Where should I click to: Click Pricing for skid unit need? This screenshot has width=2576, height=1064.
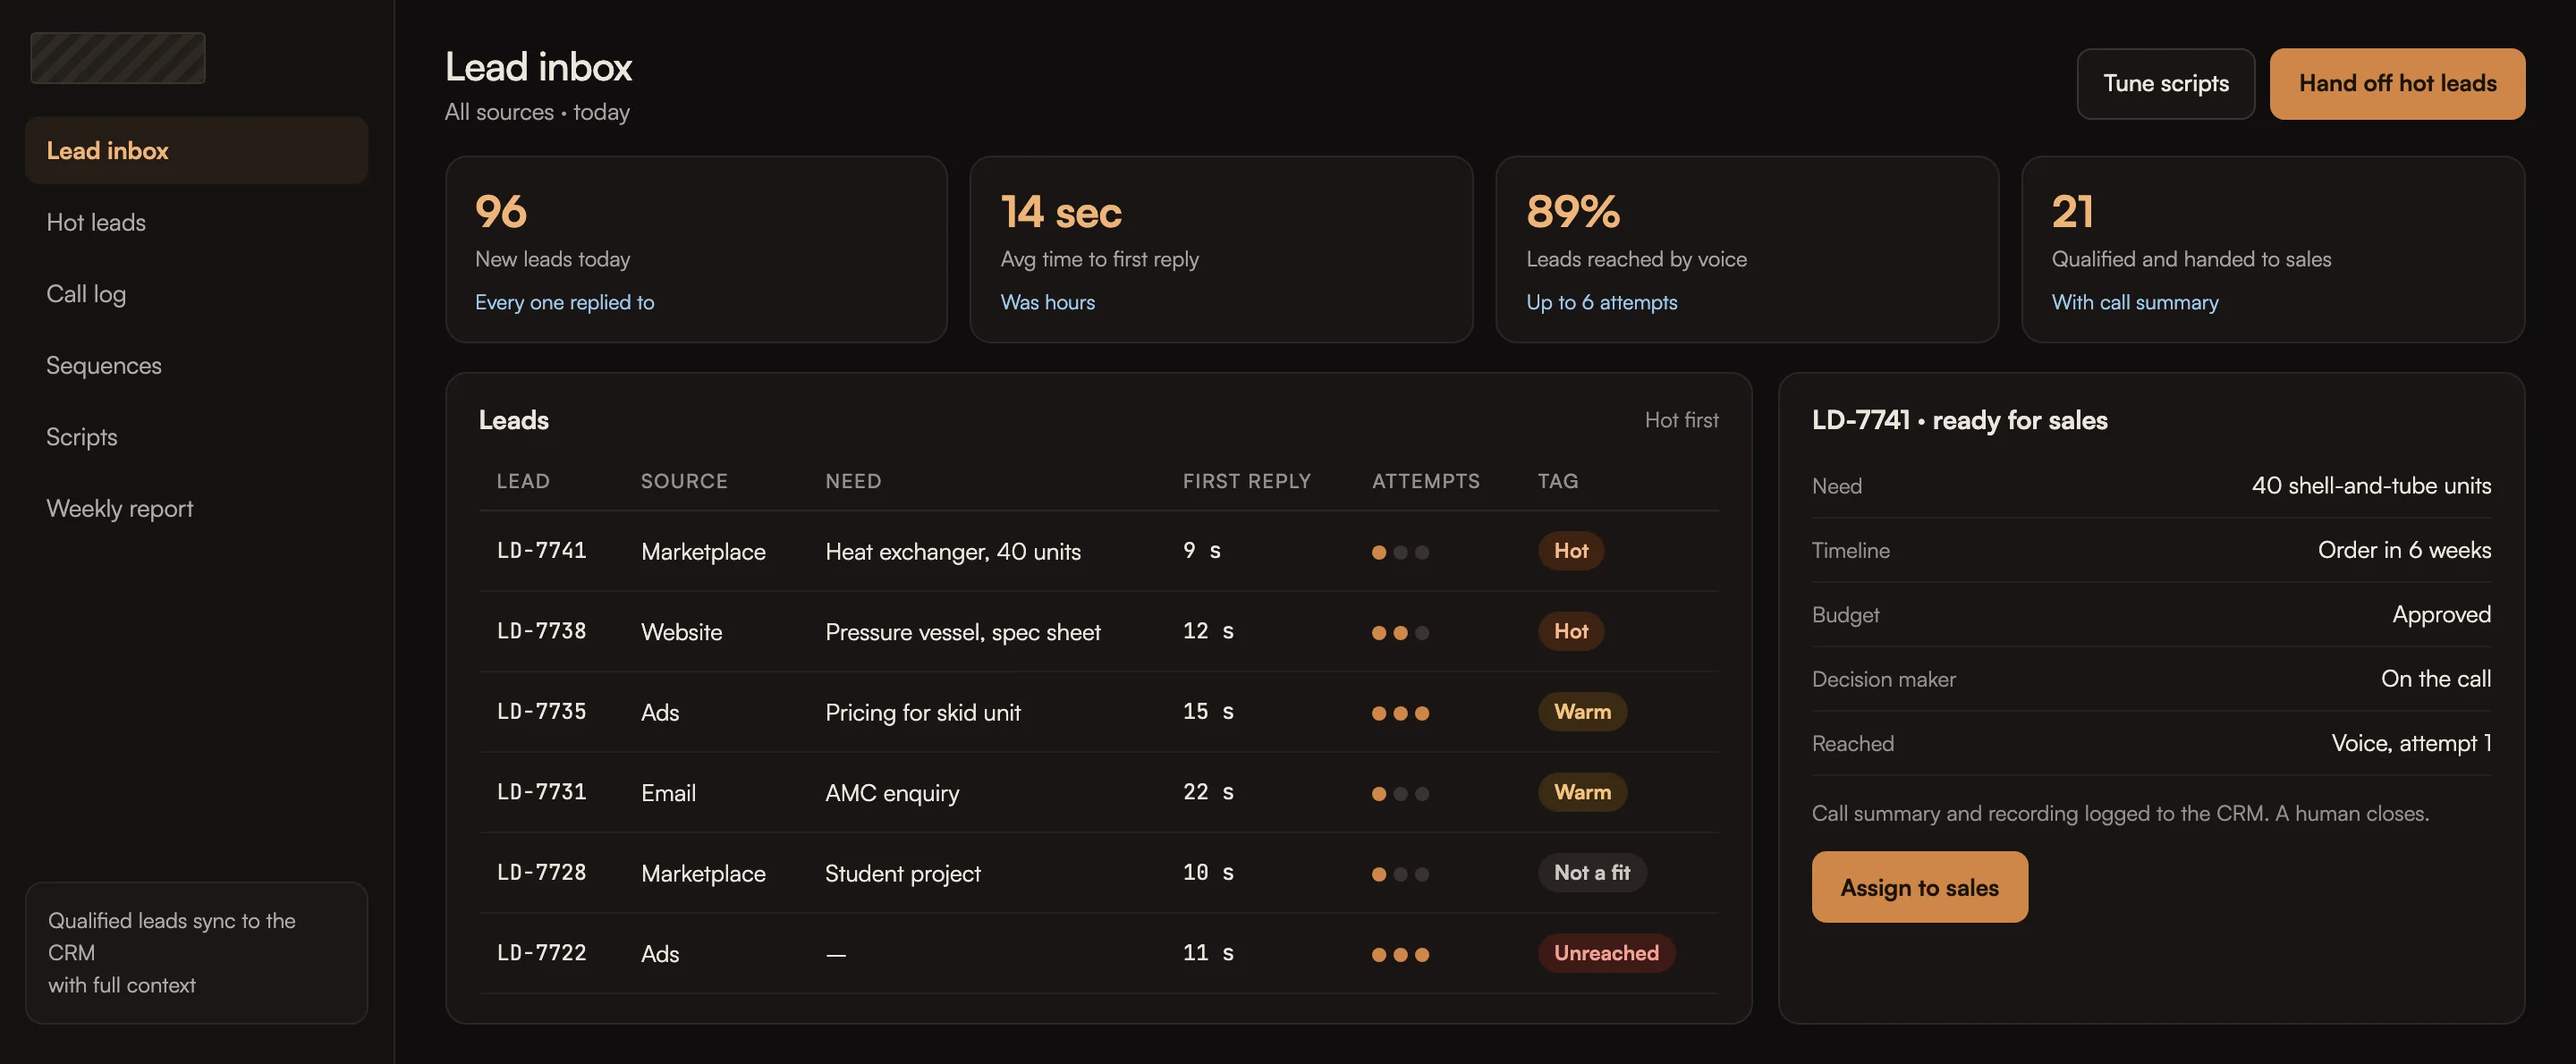(923, 713)
